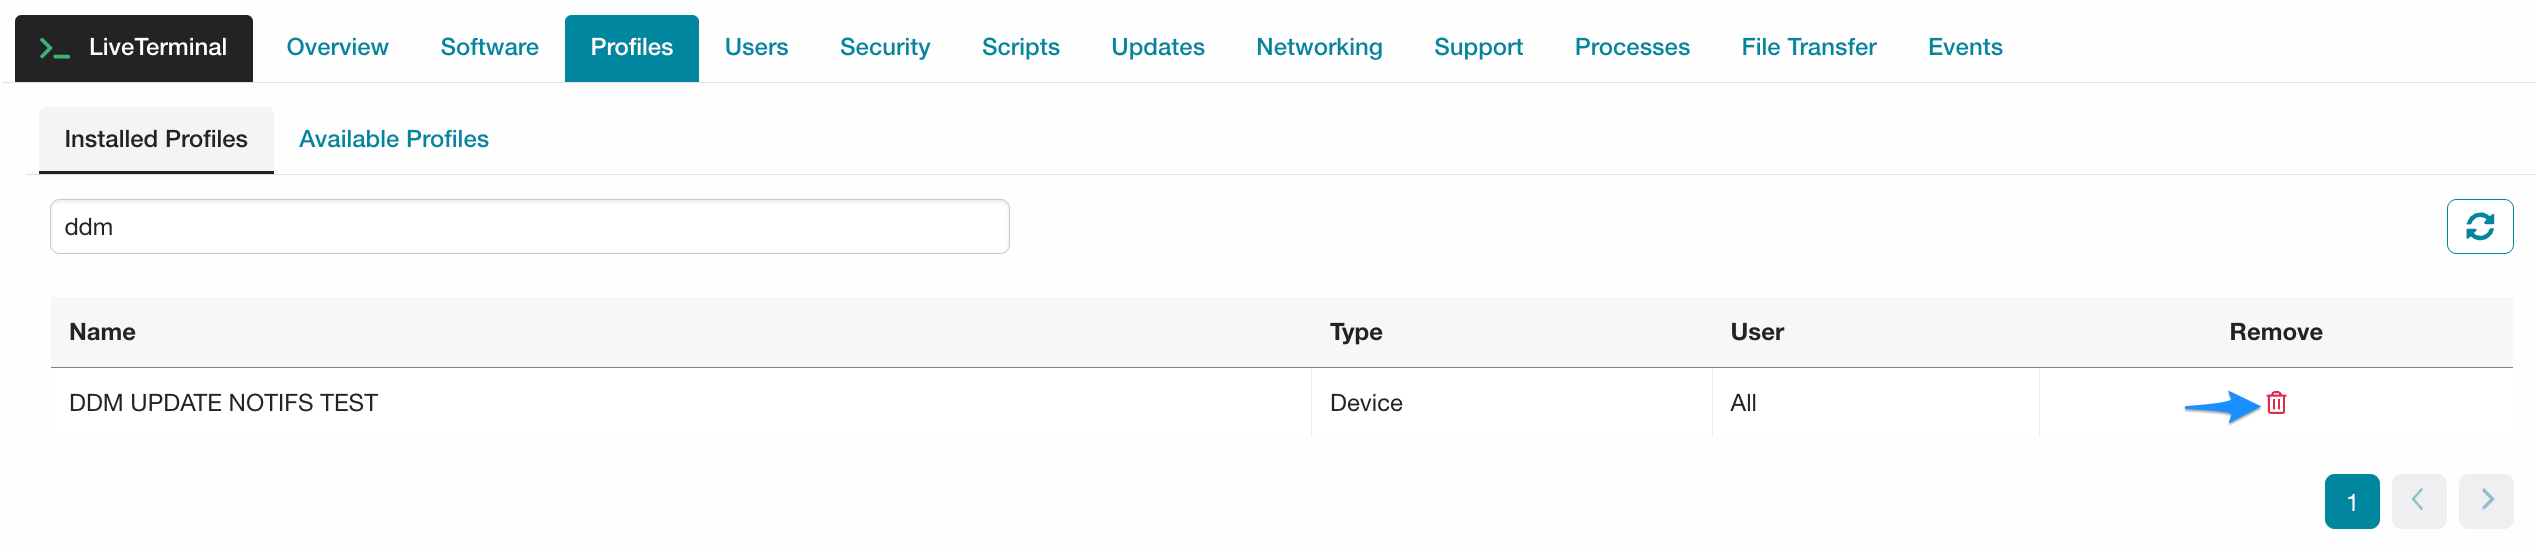The width and height of the screenshot is (2536, 550).
Task: Refresh the installed profiles list
Action: (x=2480, y=227)
